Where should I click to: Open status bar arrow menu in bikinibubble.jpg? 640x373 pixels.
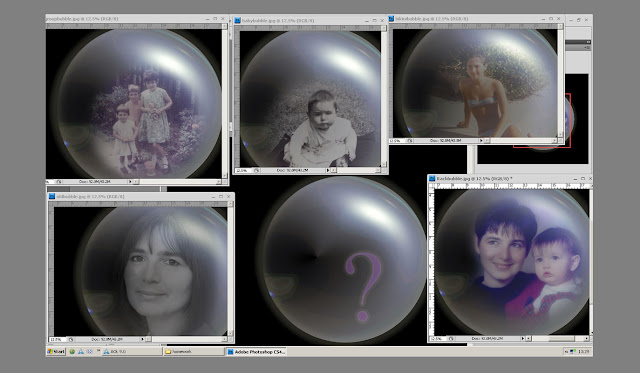point(481,140)
